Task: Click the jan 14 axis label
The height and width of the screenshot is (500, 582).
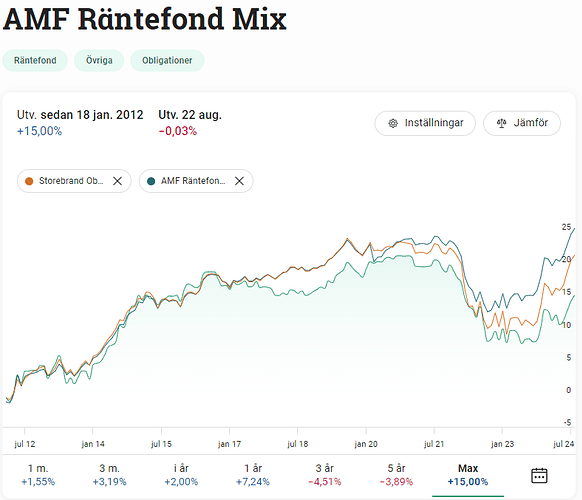Action: (x=93, y=444)
